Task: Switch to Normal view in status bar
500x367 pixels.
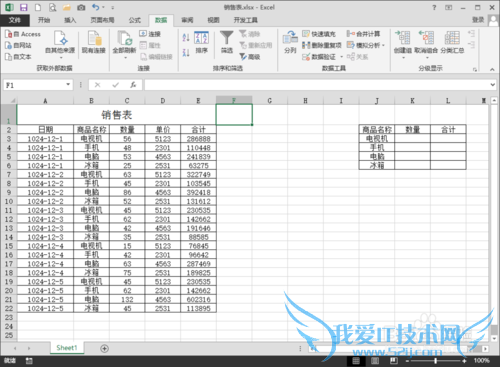Action: pos(356,361)
